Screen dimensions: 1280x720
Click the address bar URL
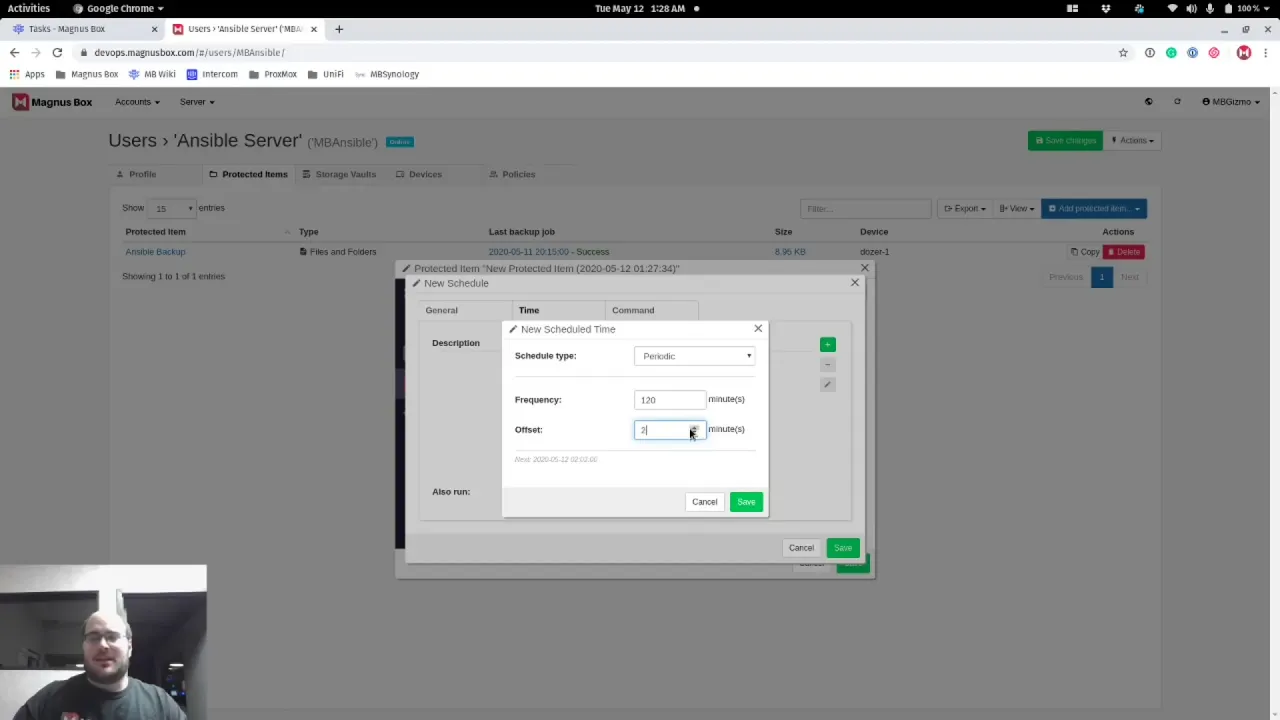tap(189, 52)
